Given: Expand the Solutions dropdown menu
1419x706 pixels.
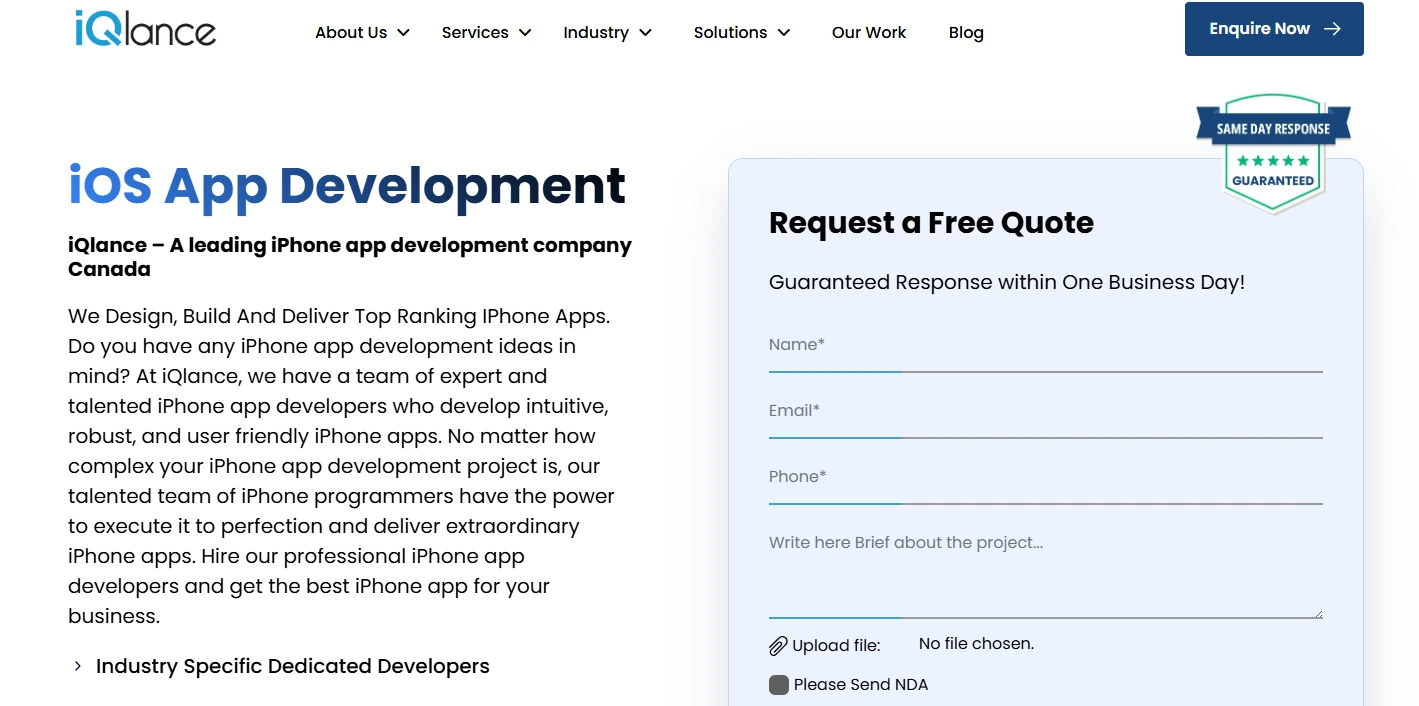Looking at the screenshot, I should [742, 32].
